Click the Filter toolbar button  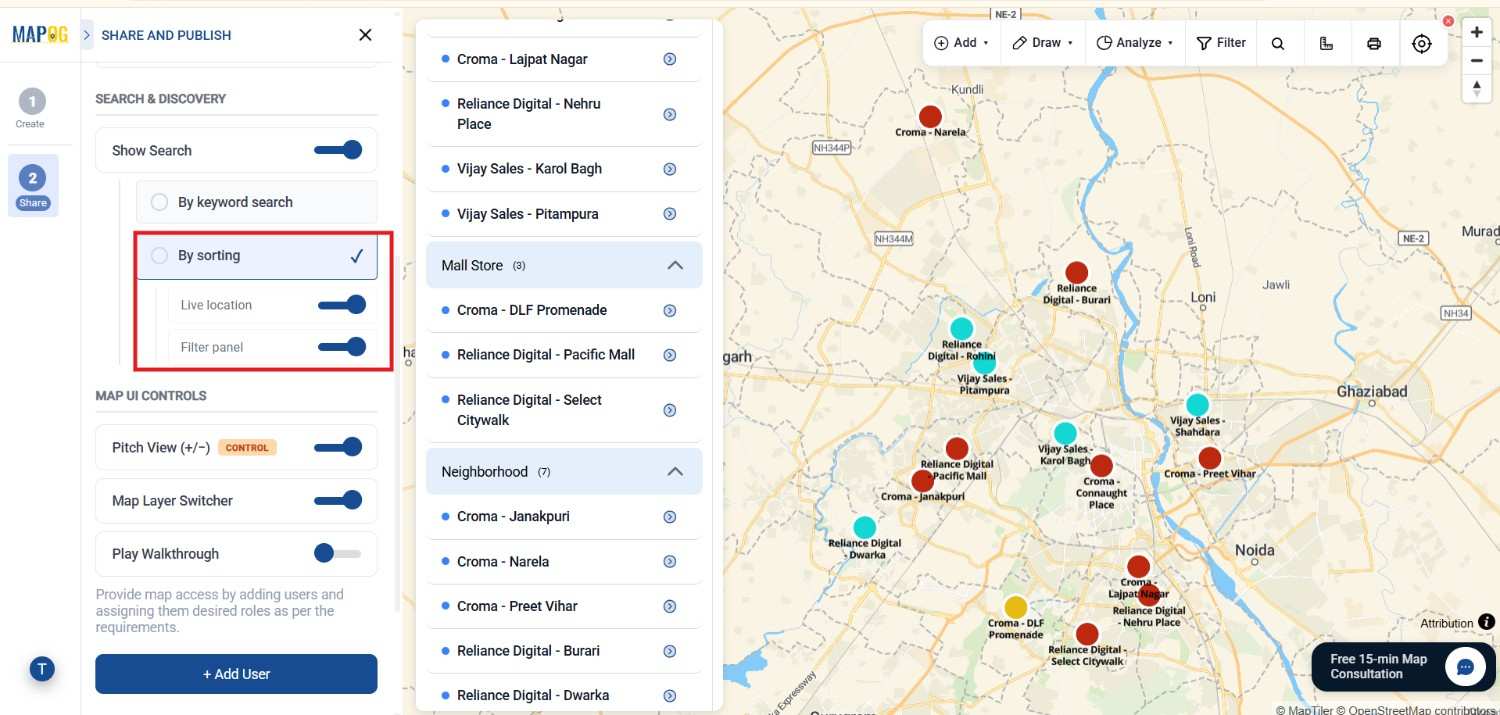1221,43
